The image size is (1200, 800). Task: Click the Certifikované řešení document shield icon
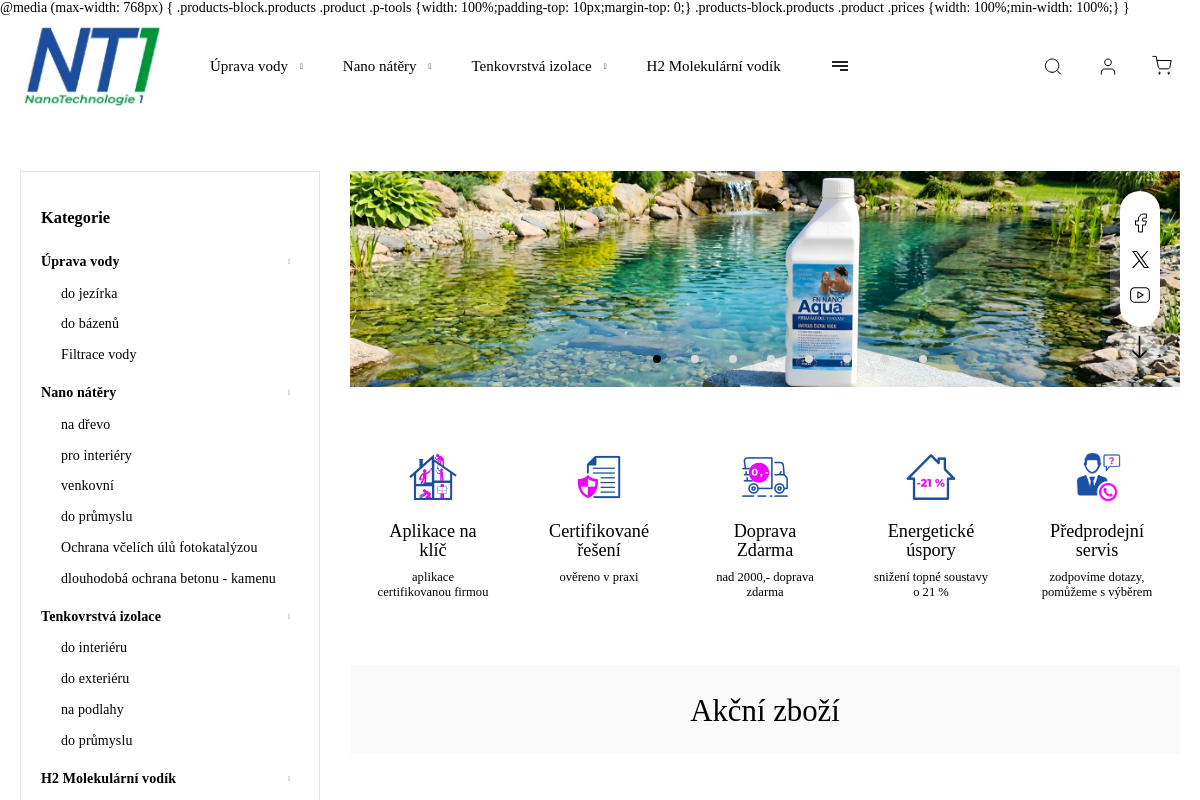click(x=599, y=477)
